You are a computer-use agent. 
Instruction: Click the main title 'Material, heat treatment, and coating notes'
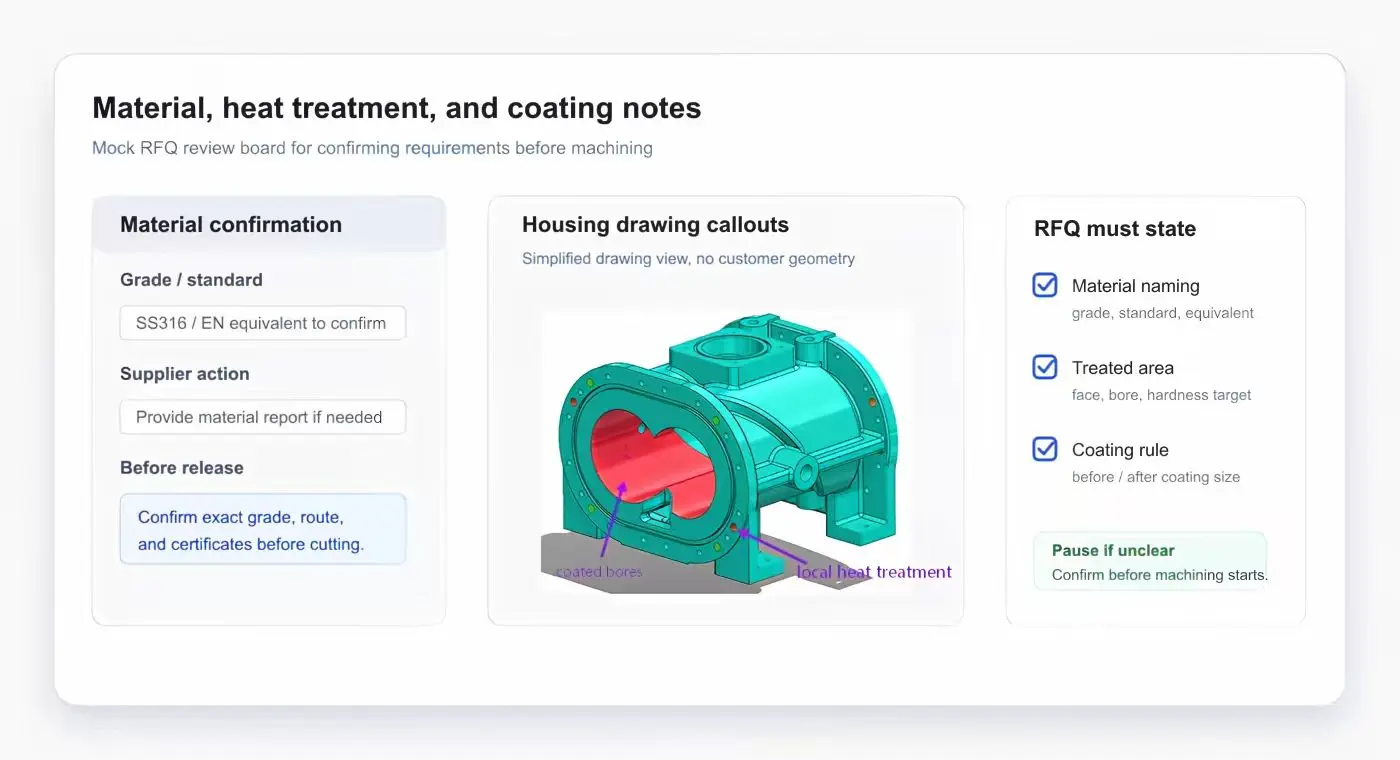click(x=397, y=108)
